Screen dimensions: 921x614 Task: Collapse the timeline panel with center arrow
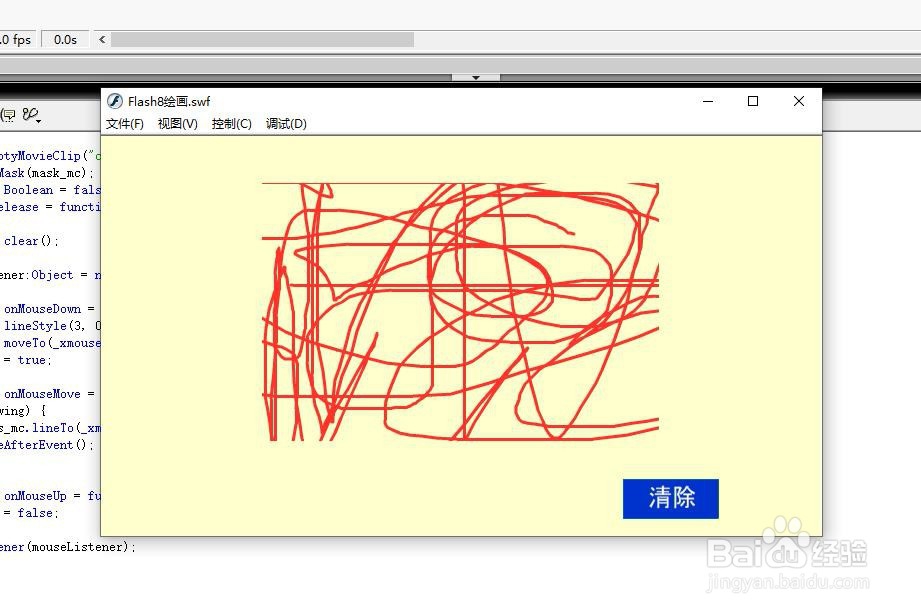point(476,78)
